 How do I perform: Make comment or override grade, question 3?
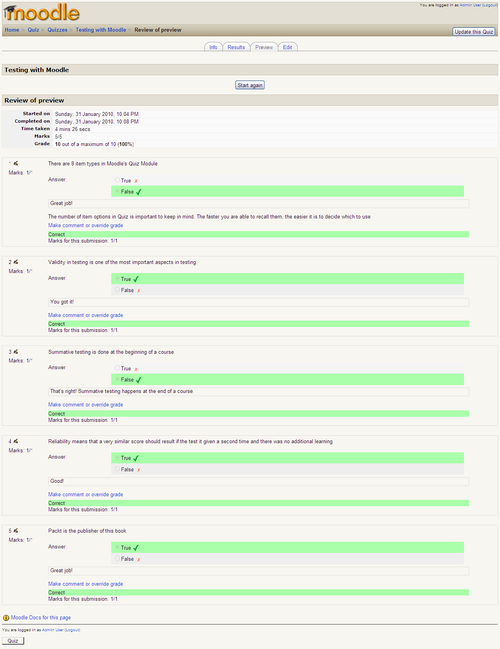pos(85,404)
